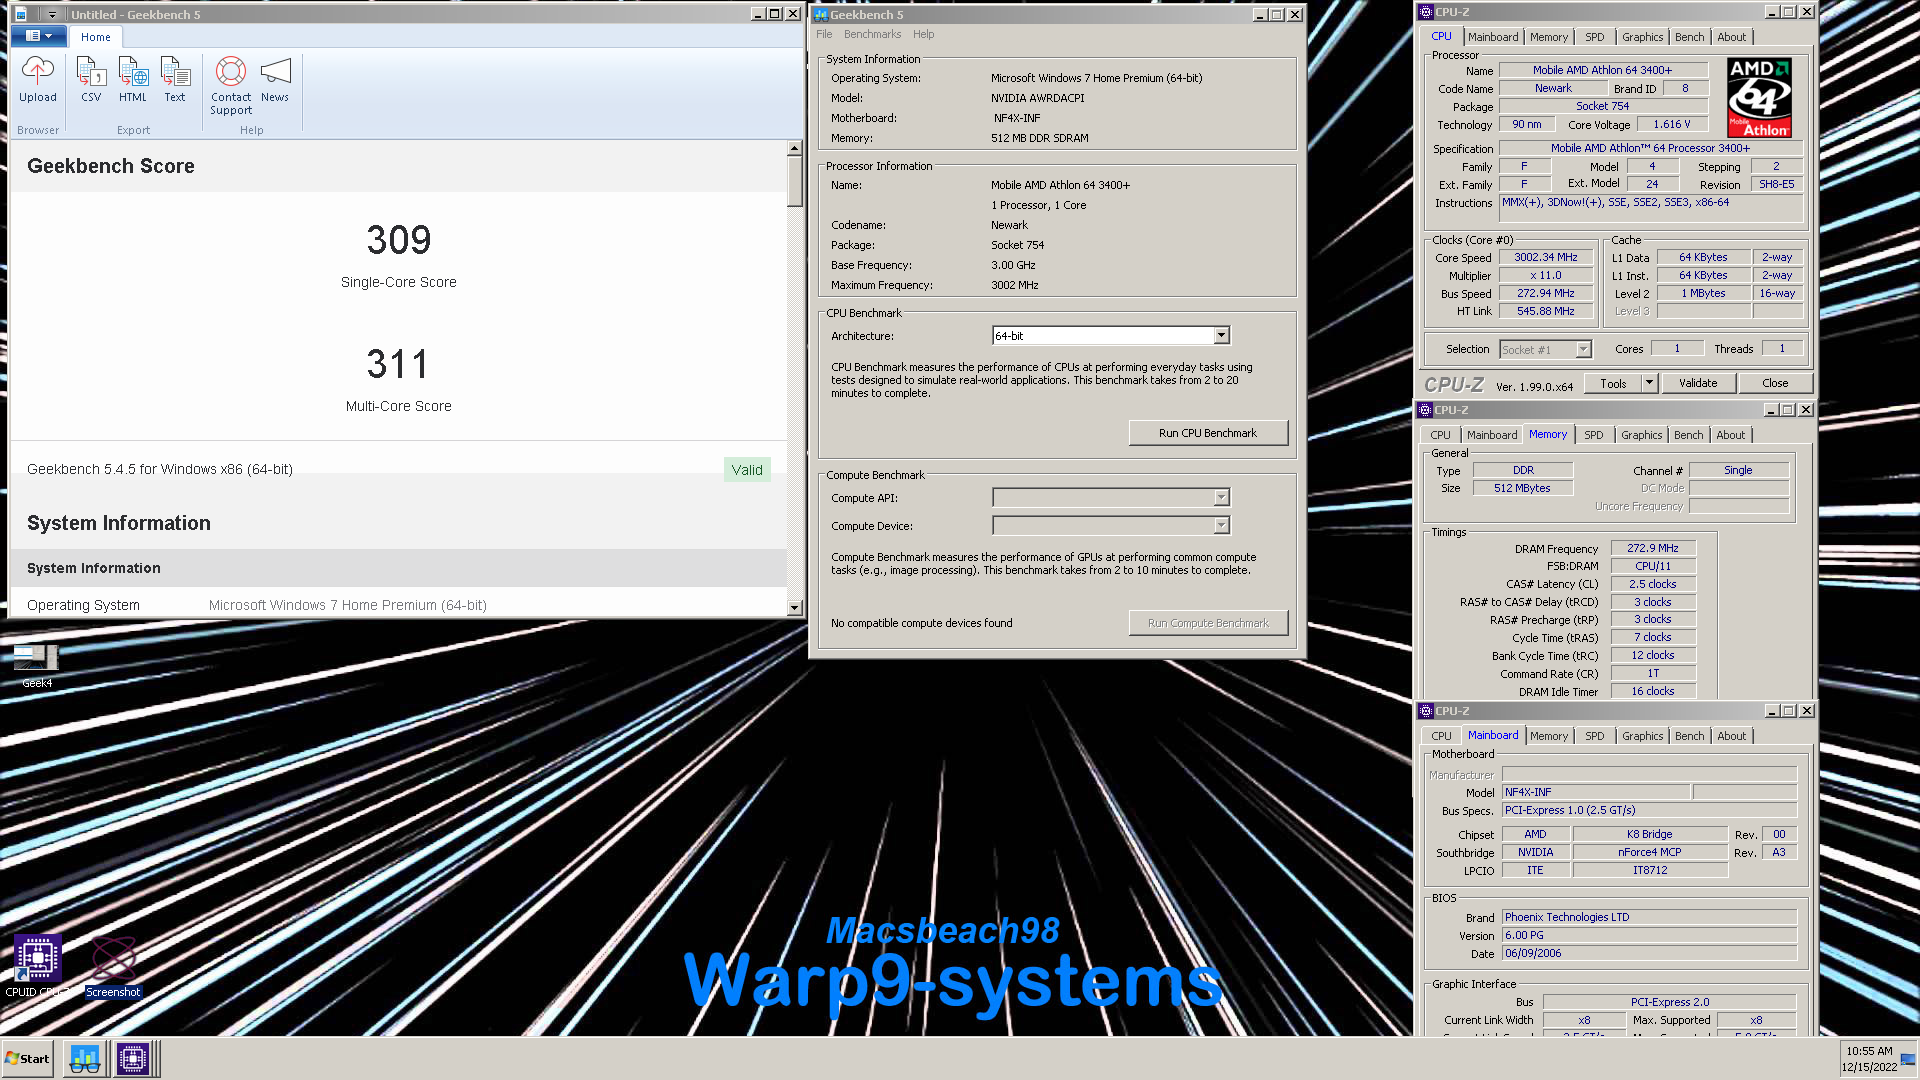Click the Validate button in CPU-Z
The height and width of the screenshot is (1080, 1920).
[1698, 383]
